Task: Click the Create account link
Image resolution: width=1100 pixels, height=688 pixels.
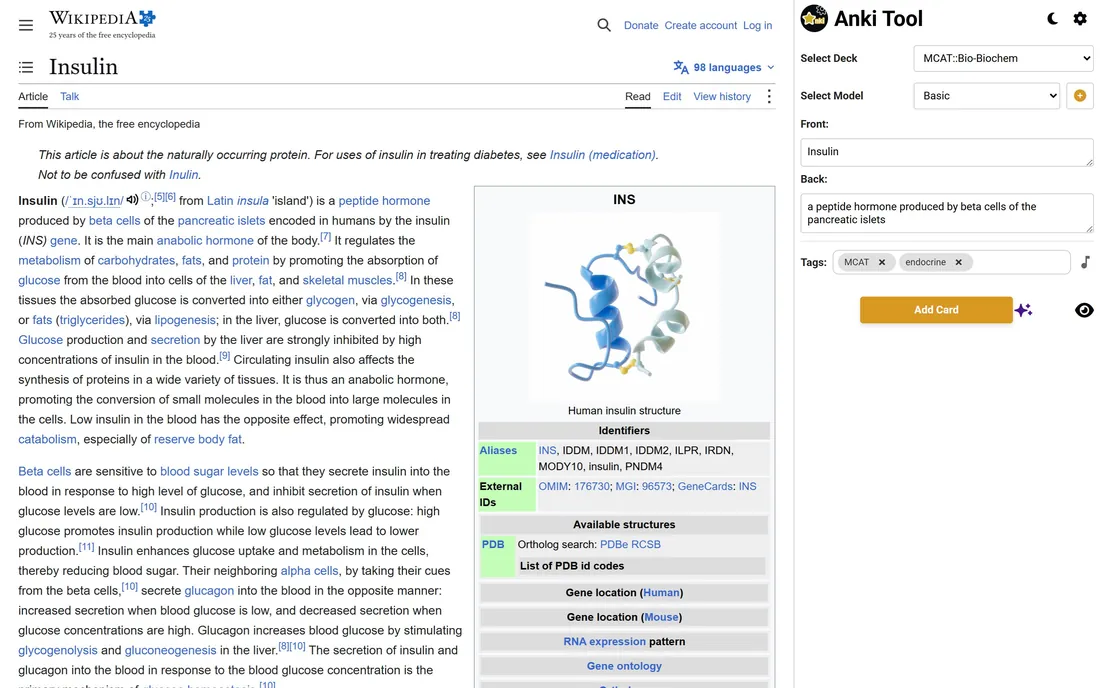Action: point(700,25)
